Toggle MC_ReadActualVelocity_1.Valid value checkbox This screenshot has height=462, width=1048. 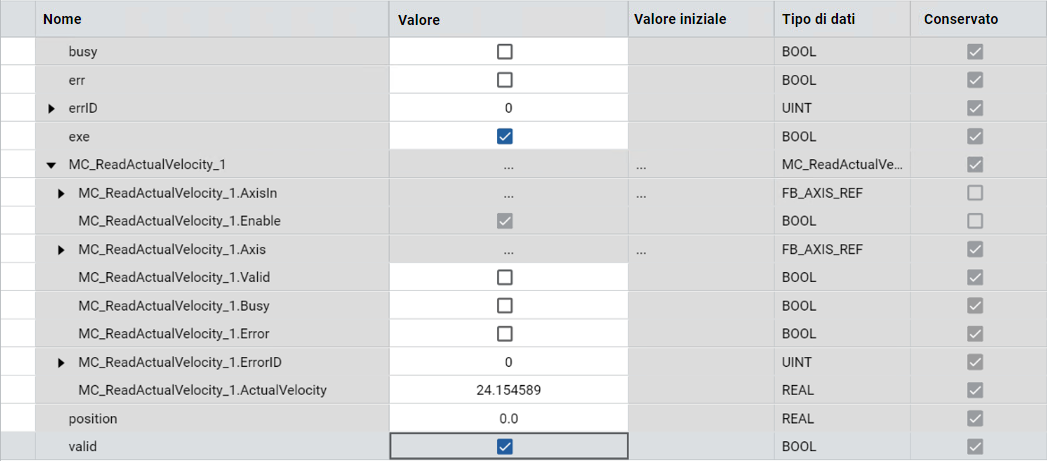(505, 277)
